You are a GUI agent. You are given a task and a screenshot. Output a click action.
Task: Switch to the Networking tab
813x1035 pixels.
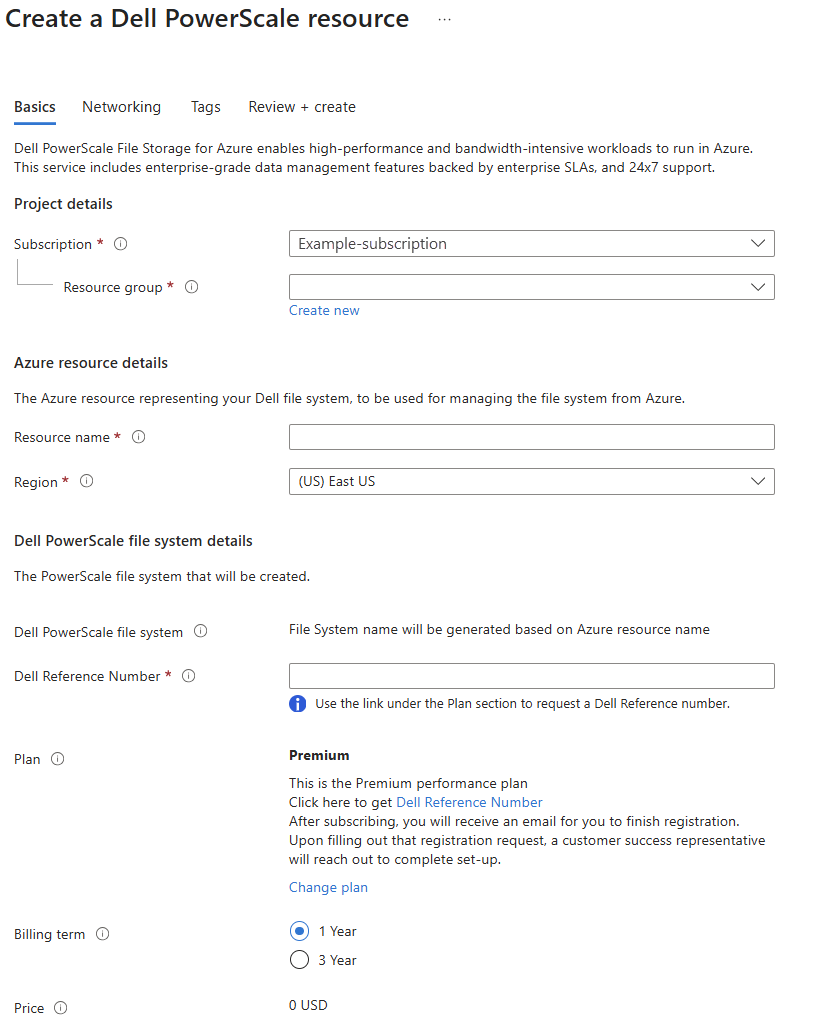click(x=121, y=107)
